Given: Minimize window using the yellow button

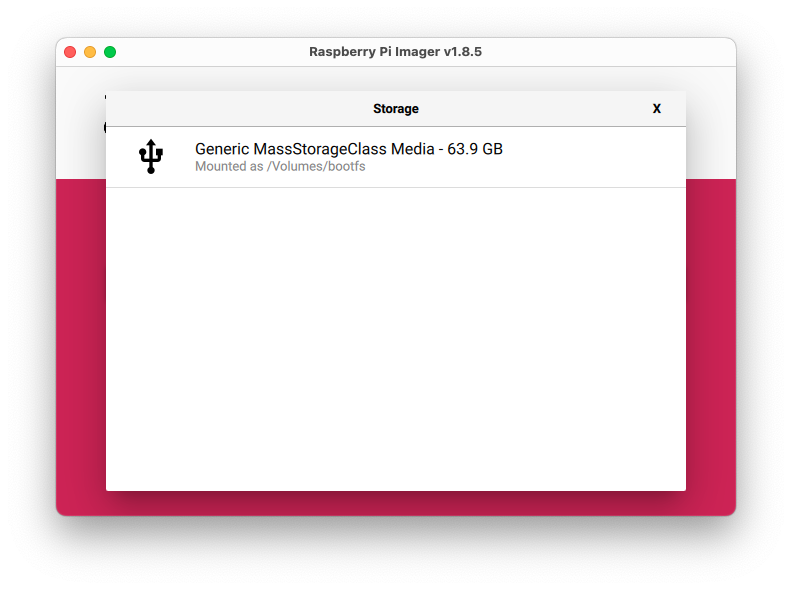Looking at the screenshot, I should click(x=90, y=52).
